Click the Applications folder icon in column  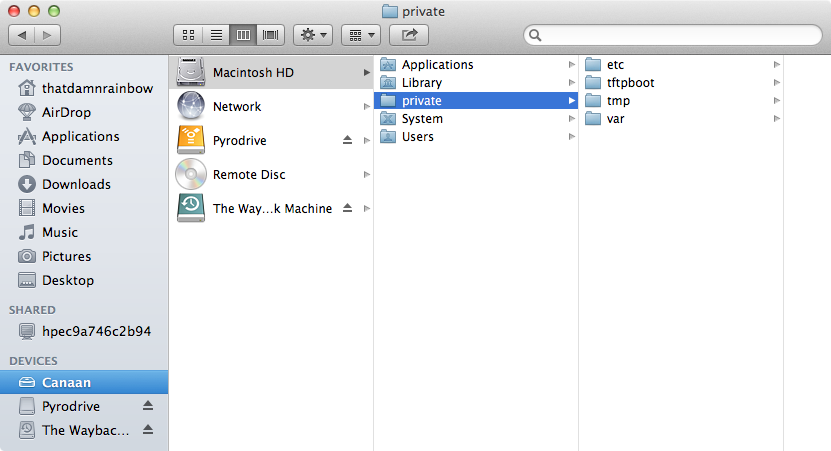pos(388,65)
